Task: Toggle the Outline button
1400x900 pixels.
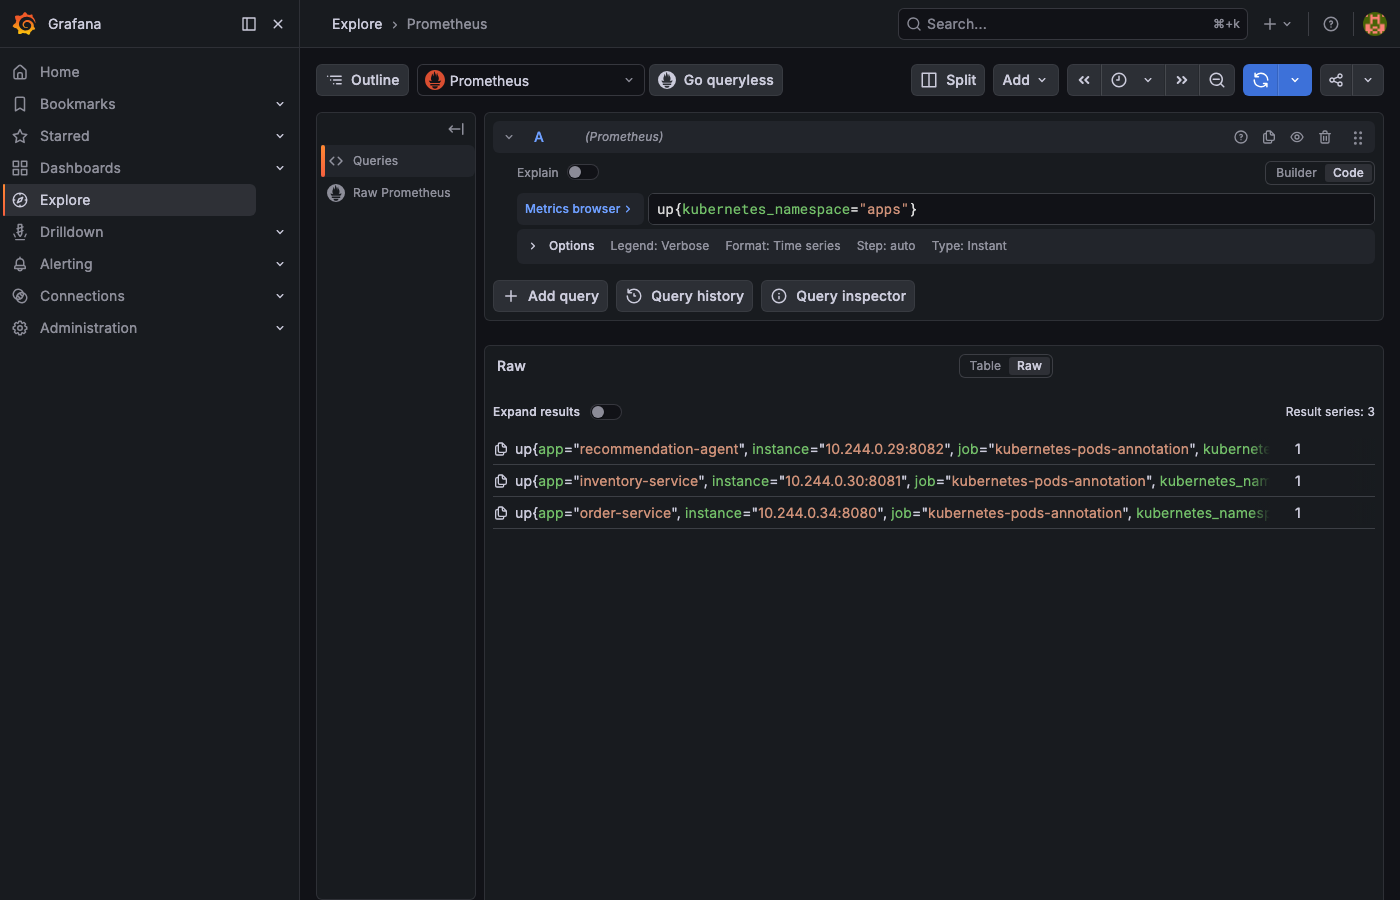Action: 362,80
